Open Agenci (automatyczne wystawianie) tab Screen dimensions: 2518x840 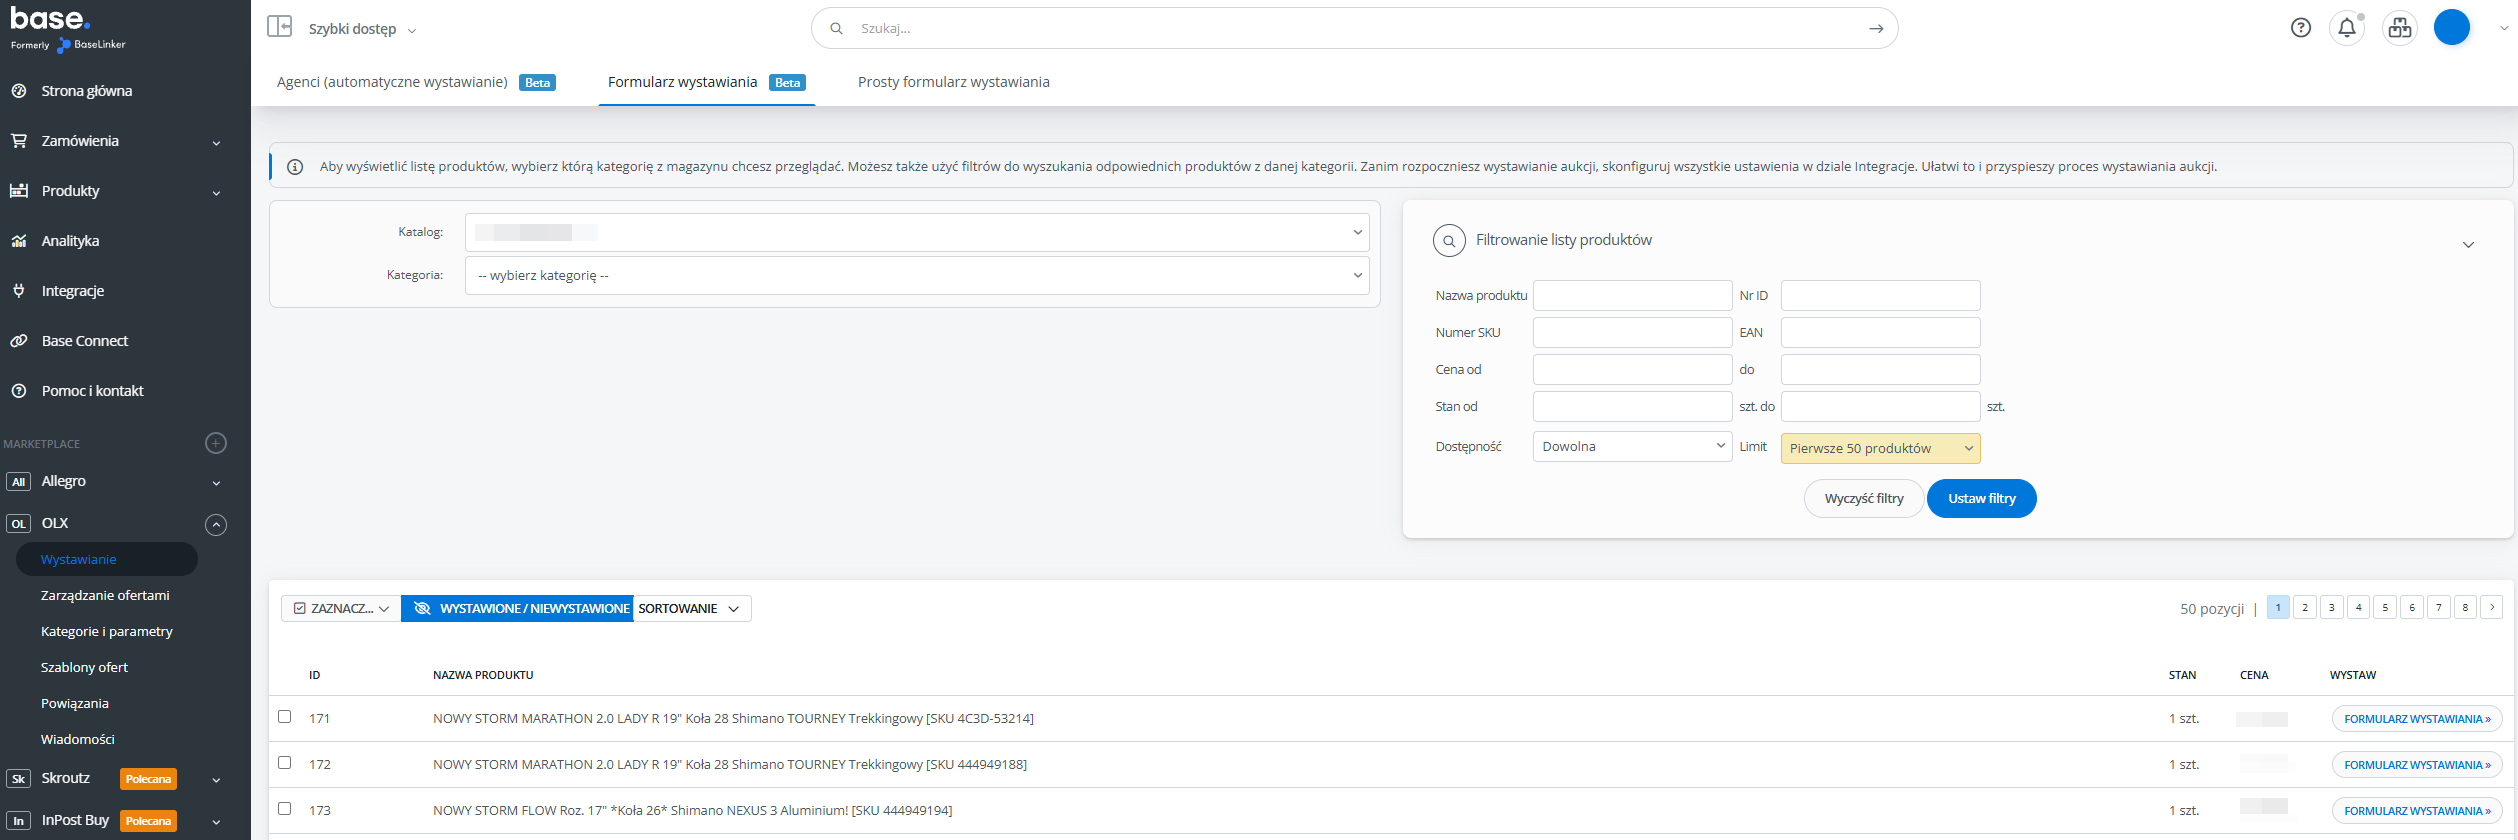point(392,82)
